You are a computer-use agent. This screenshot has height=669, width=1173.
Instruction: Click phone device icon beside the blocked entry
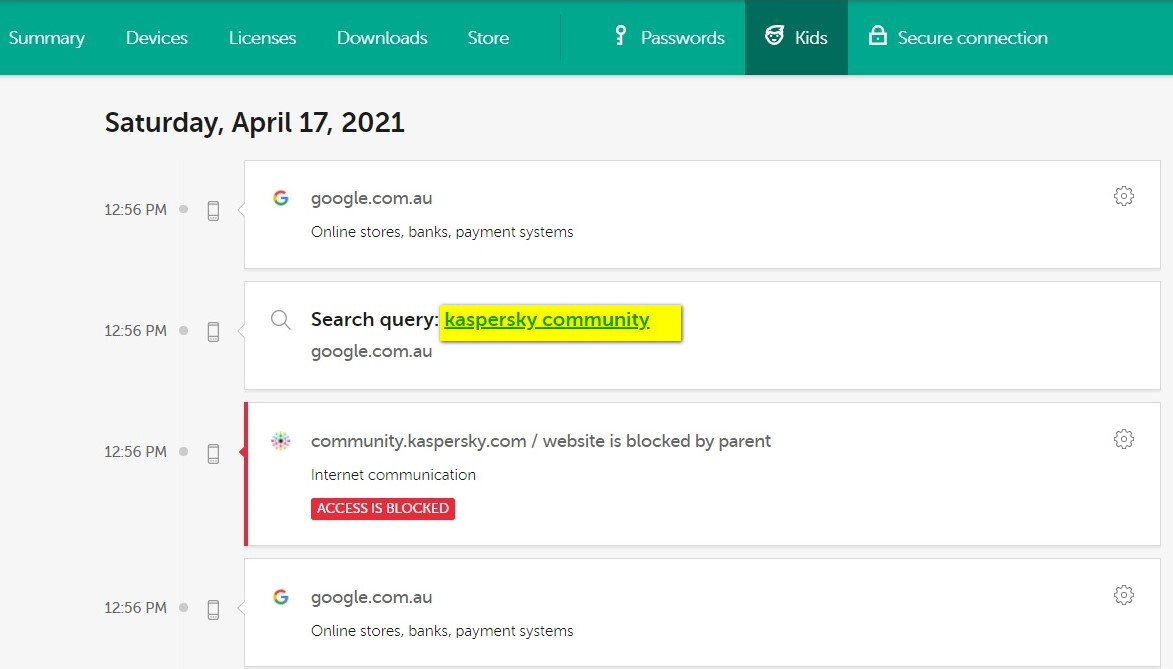point(213,453)
